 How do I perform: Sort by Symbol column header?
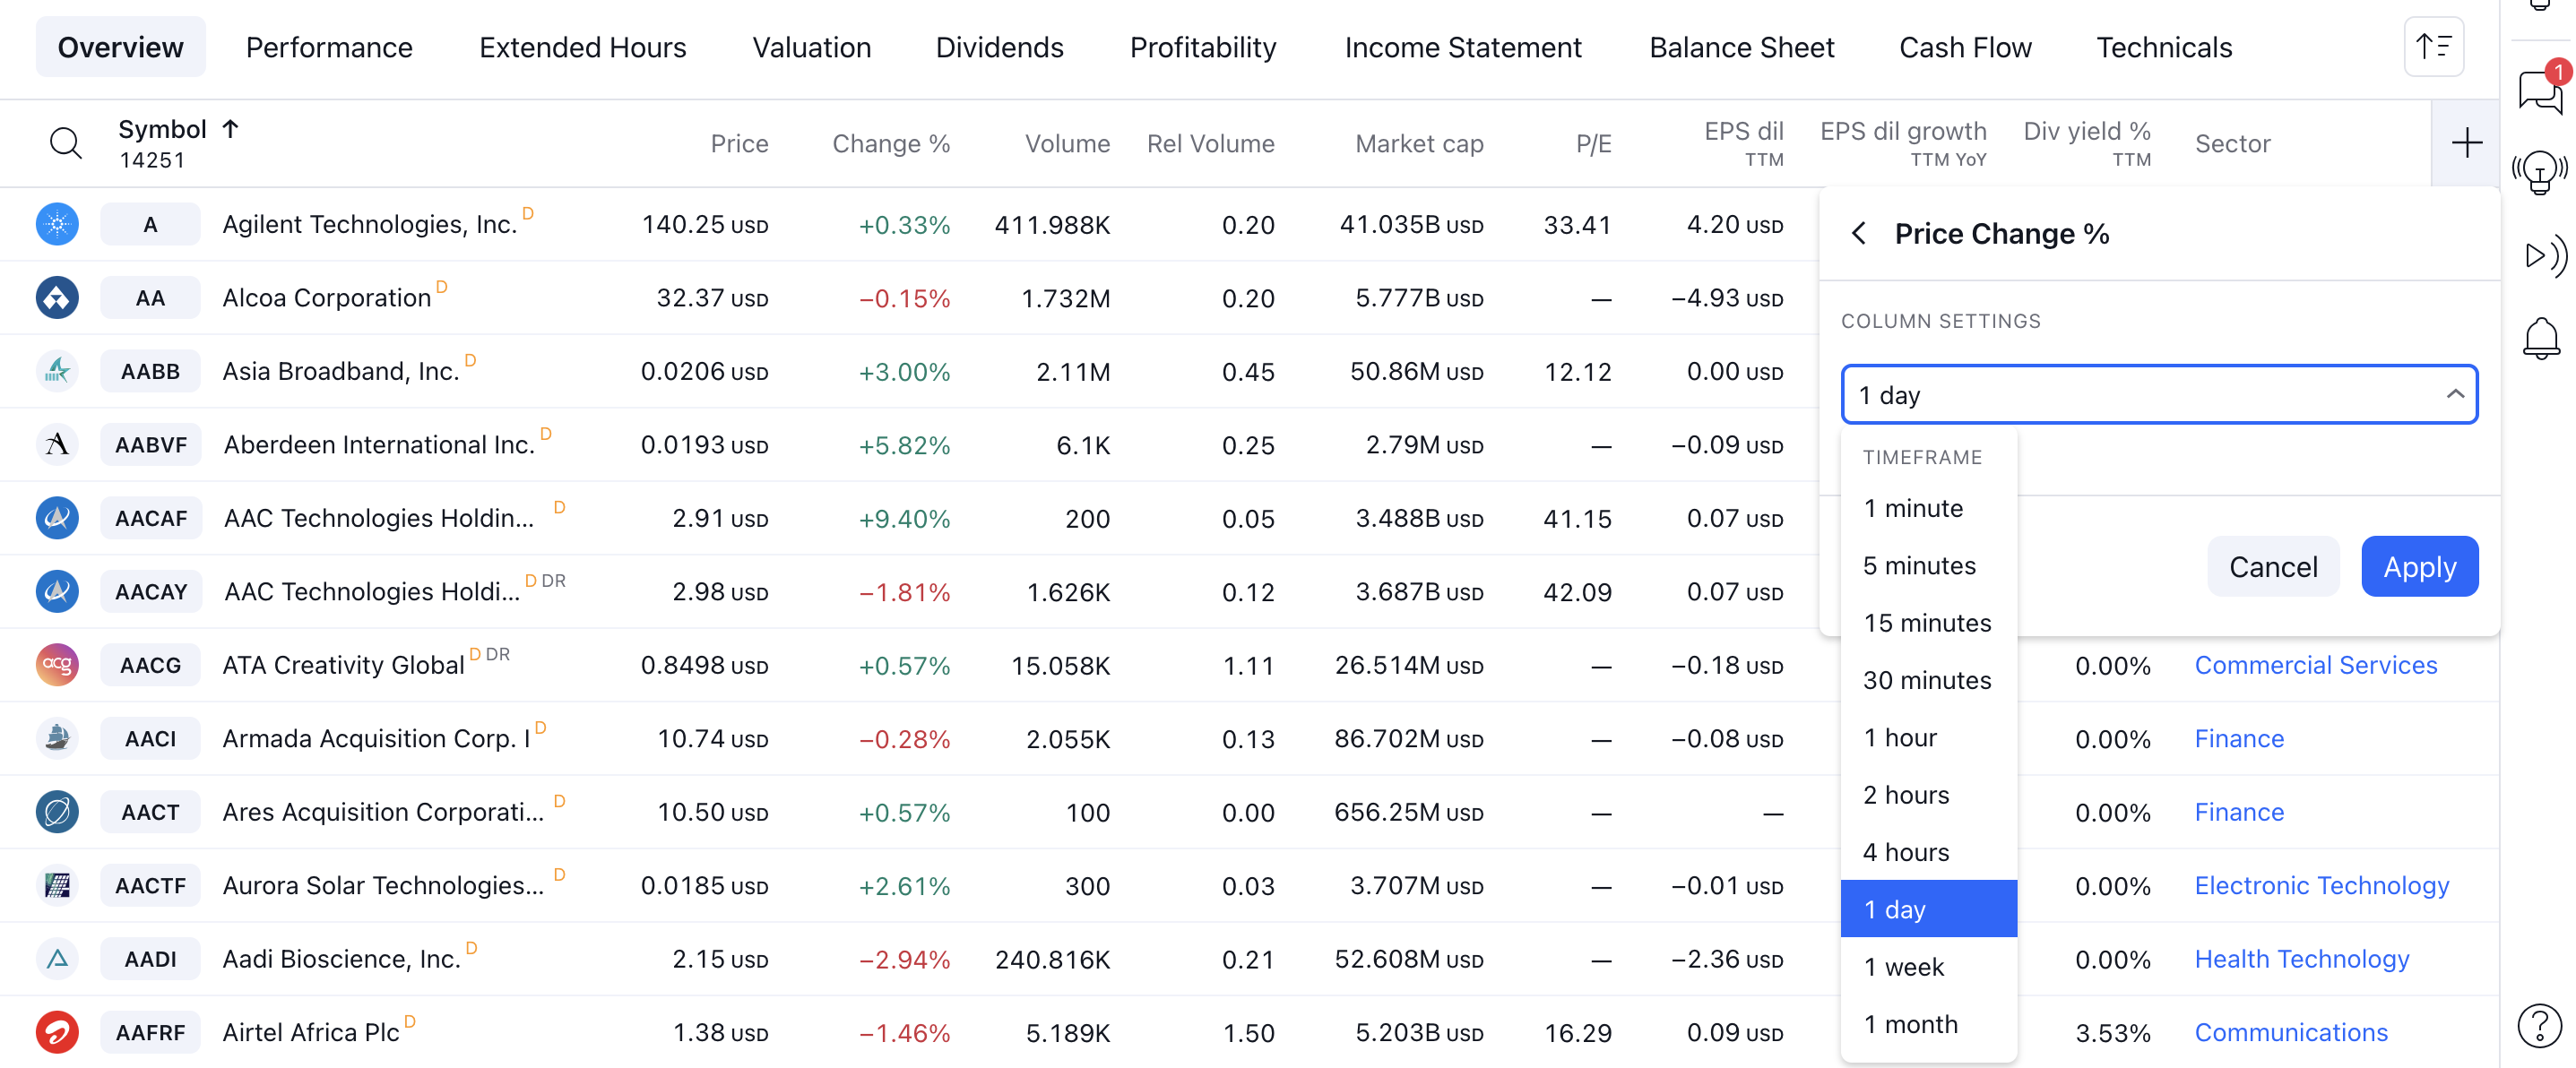pos(163,129)
